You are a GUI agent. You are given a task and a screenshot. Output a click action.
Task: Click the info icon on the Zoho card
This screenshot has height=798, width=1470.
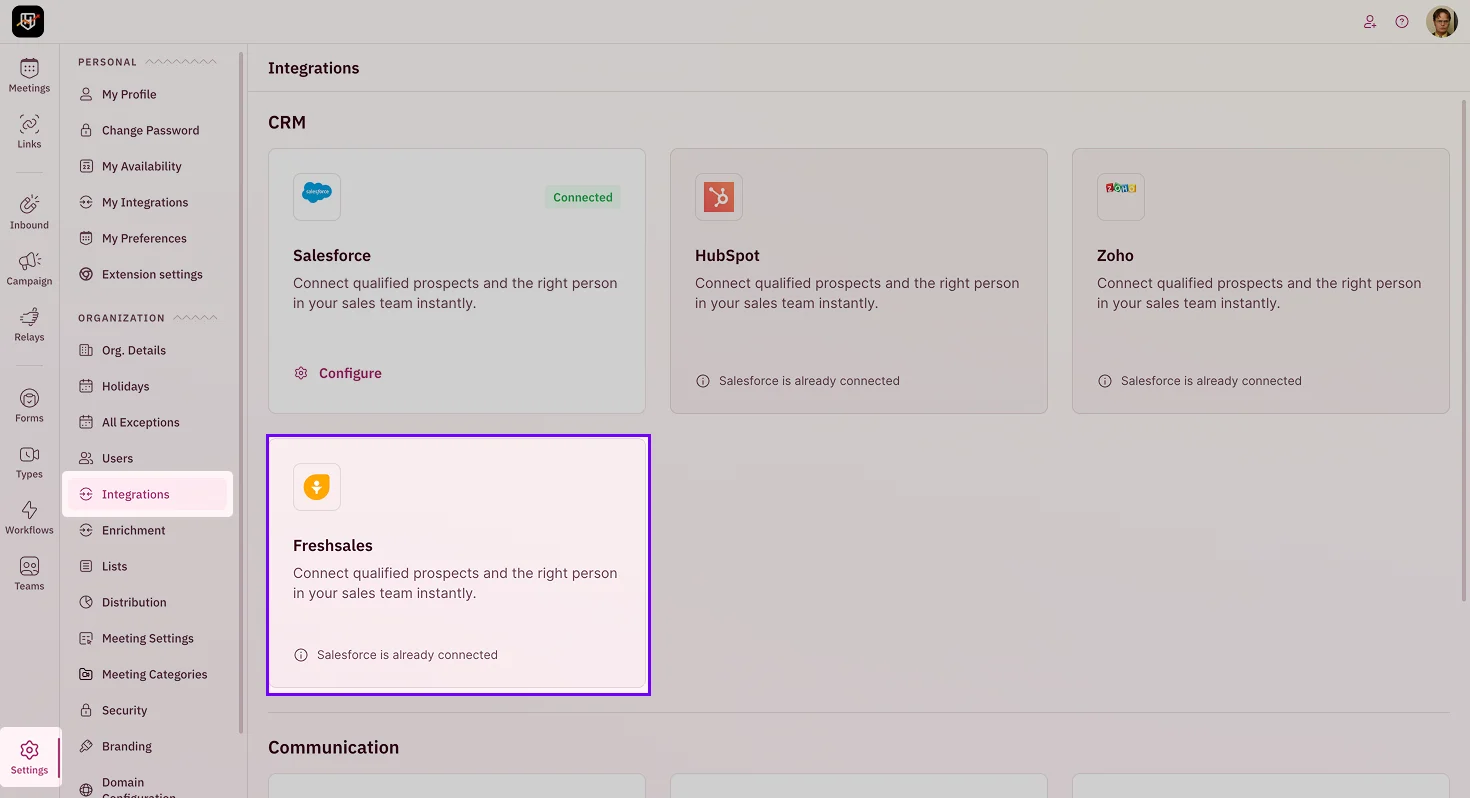coord(1105,381)
